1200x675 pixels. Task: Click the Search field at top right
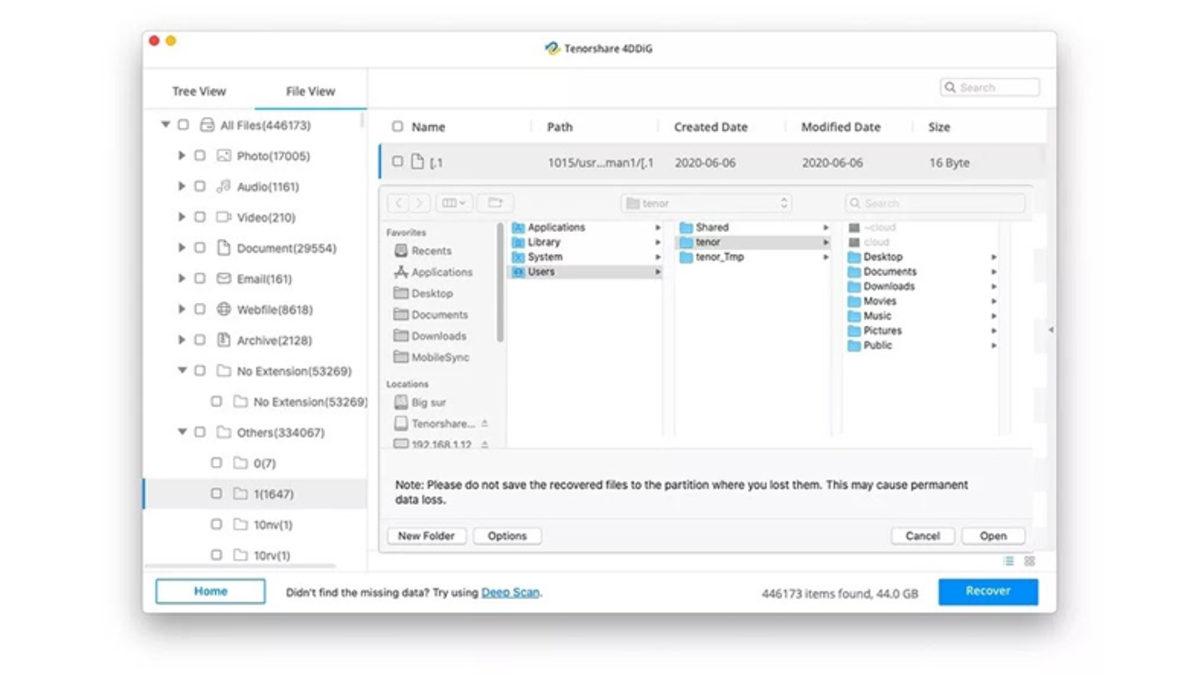(990, 87)
